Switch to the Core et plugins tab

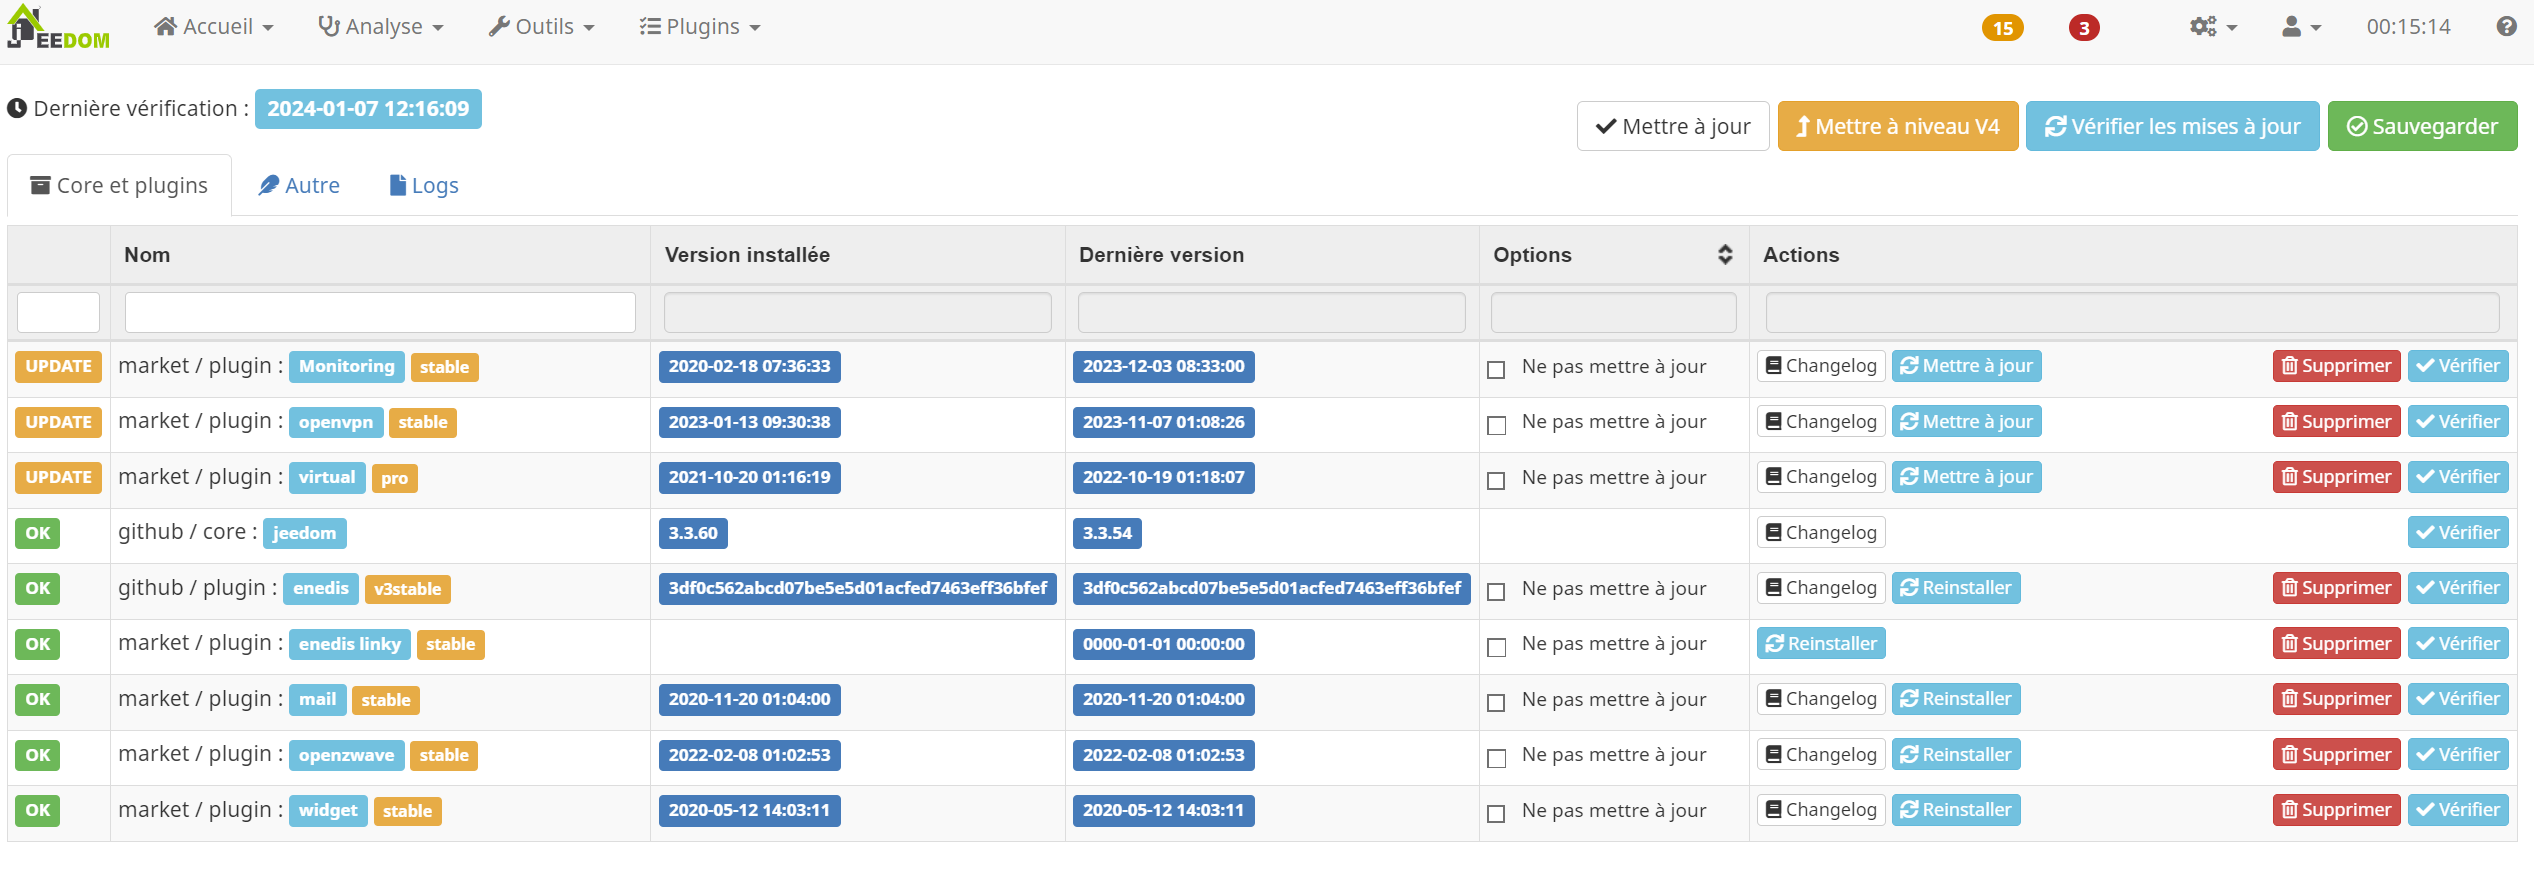[x=120, y=185]
